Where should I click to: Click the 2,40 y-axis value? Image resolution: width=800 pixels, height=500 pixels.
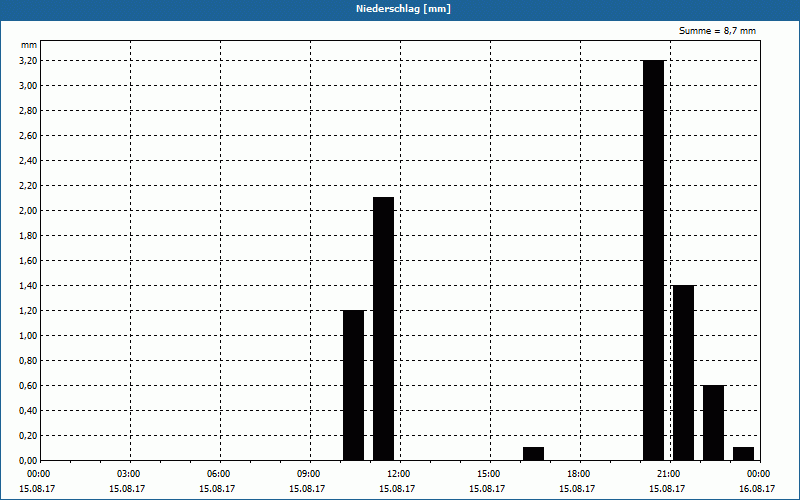tap(28, 161)
